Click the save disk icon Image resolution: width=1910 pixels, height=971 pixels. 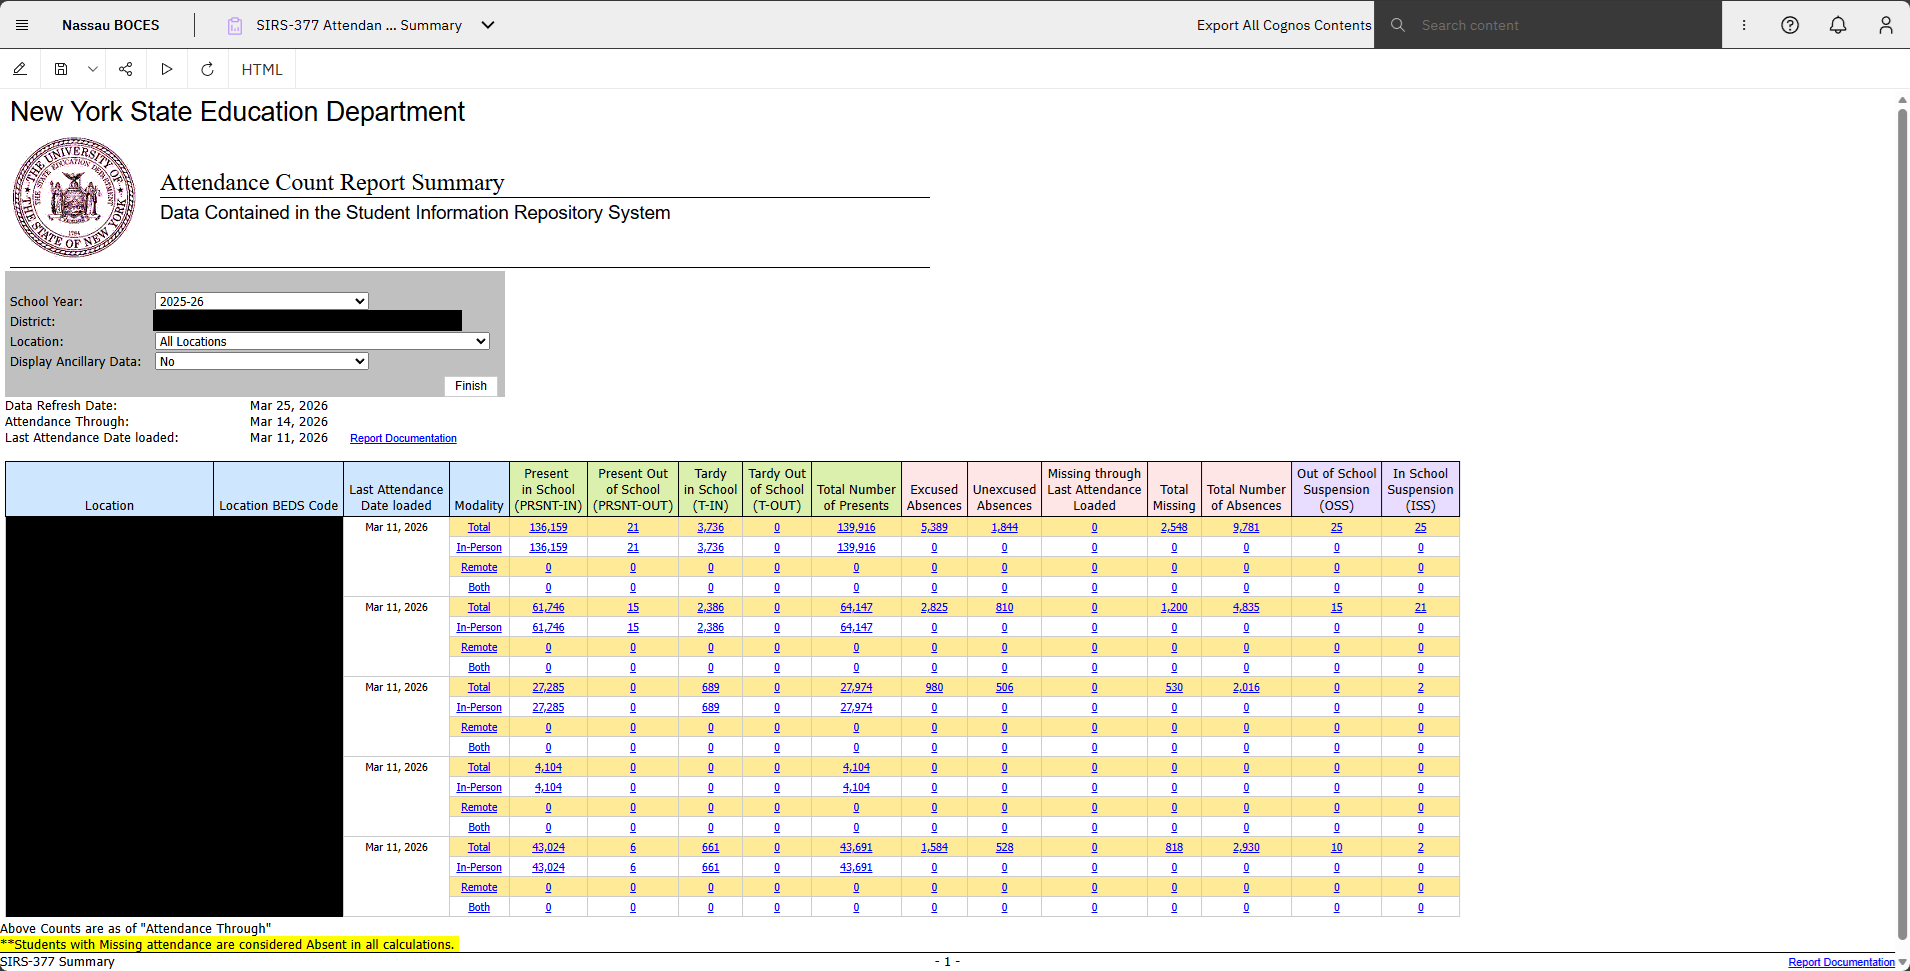pos(61,69)
